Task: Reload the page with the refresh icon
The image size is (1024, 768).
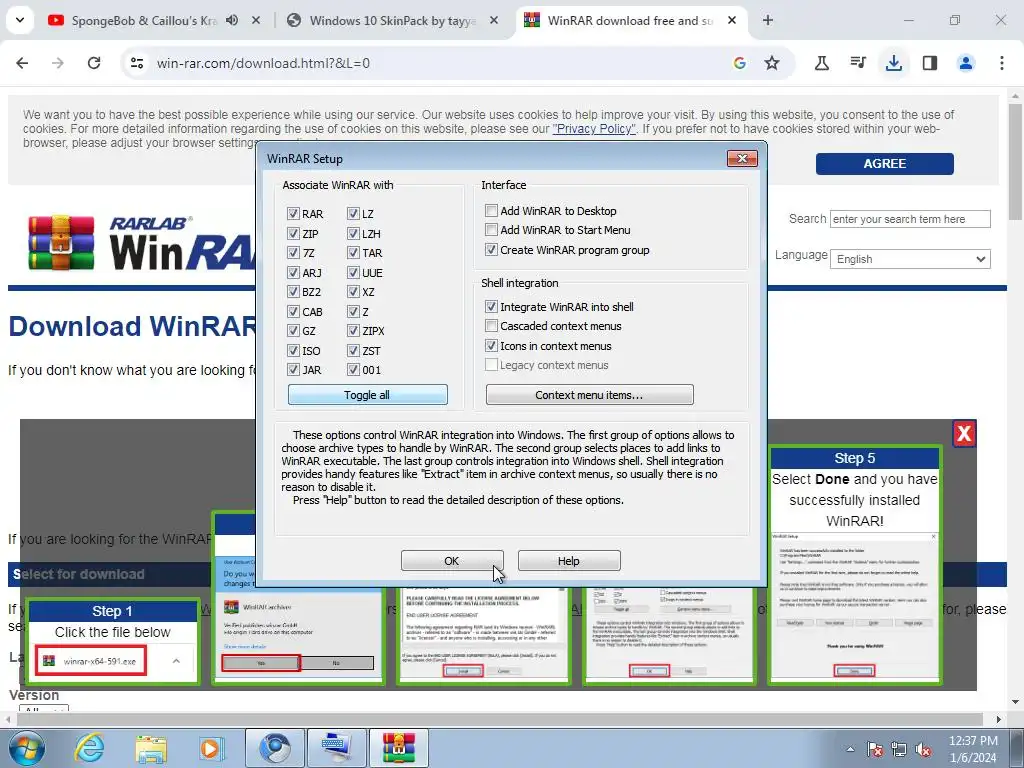Action: (94, 63)
